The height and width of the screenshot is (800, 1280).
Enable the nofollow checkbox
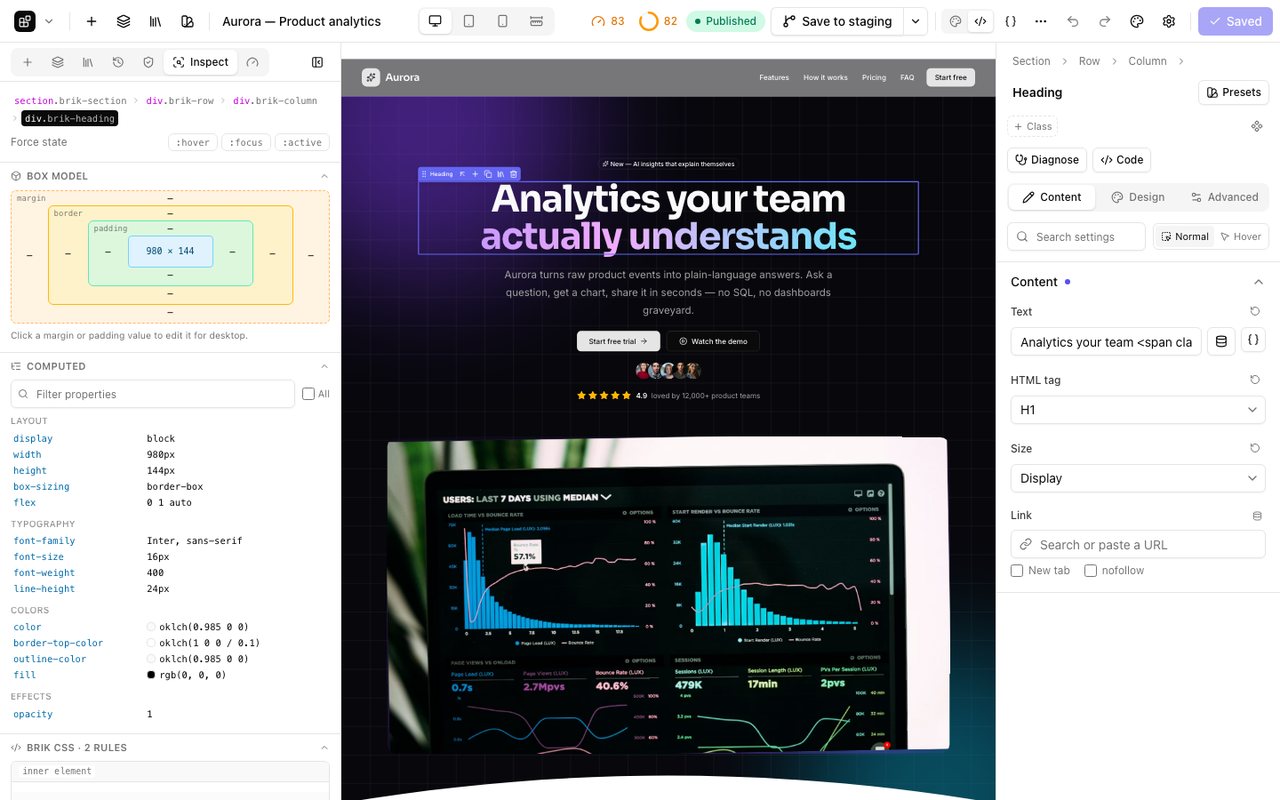tap(1091, 571)
